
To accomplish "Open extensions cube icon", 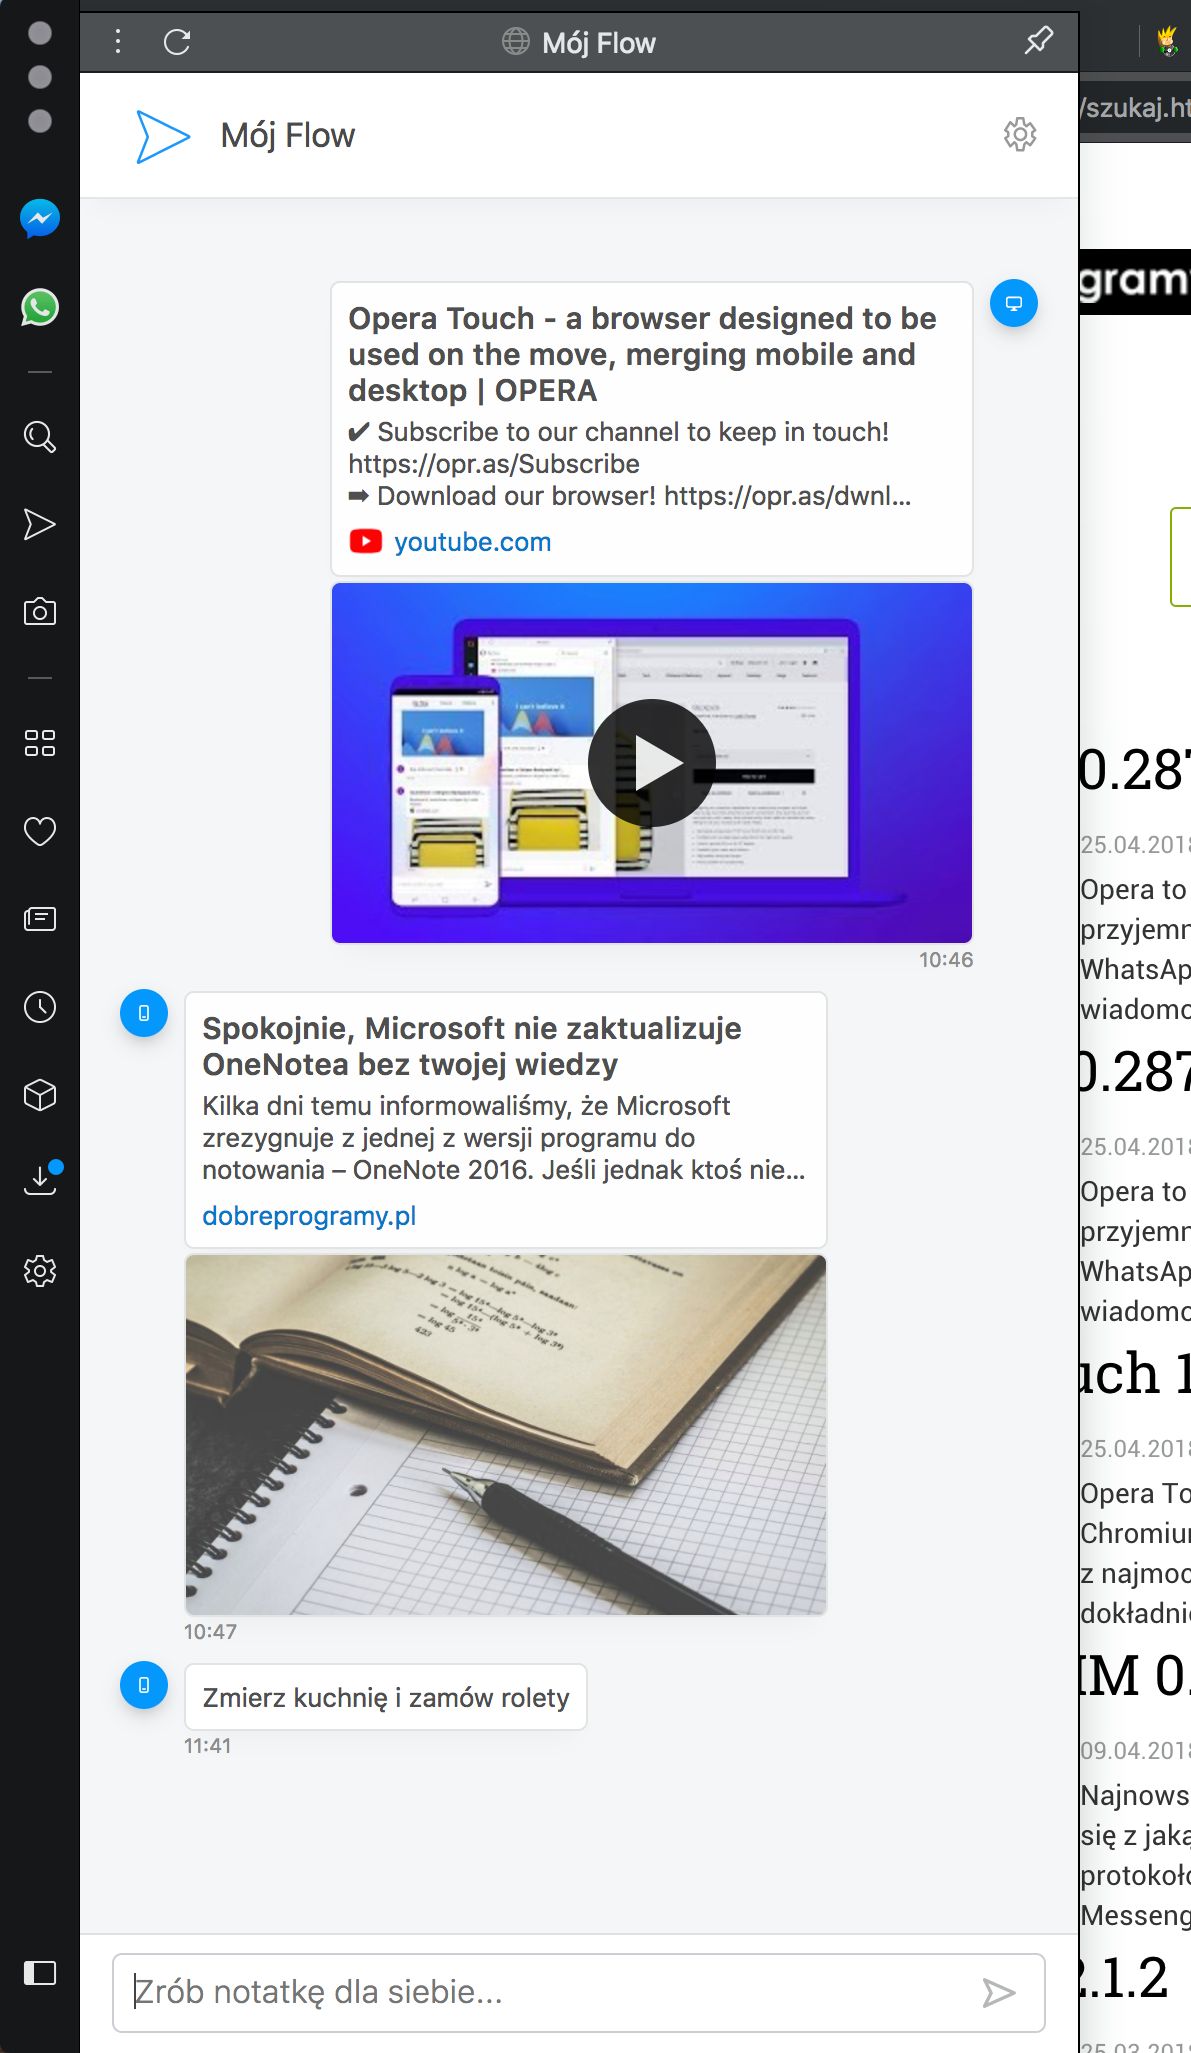I will [x=40, y=1095].
